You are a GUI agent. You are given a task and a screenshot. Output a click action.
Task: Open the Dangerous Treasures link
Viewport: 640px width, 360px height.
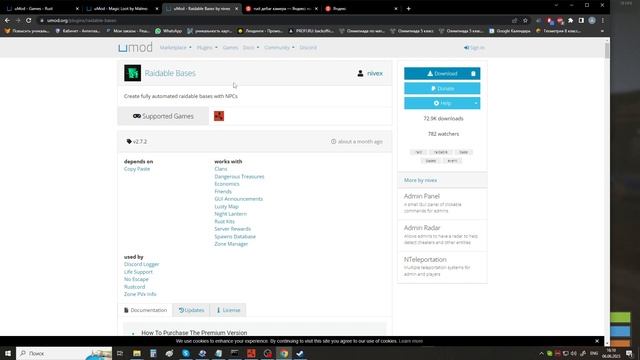pos(239,177)
